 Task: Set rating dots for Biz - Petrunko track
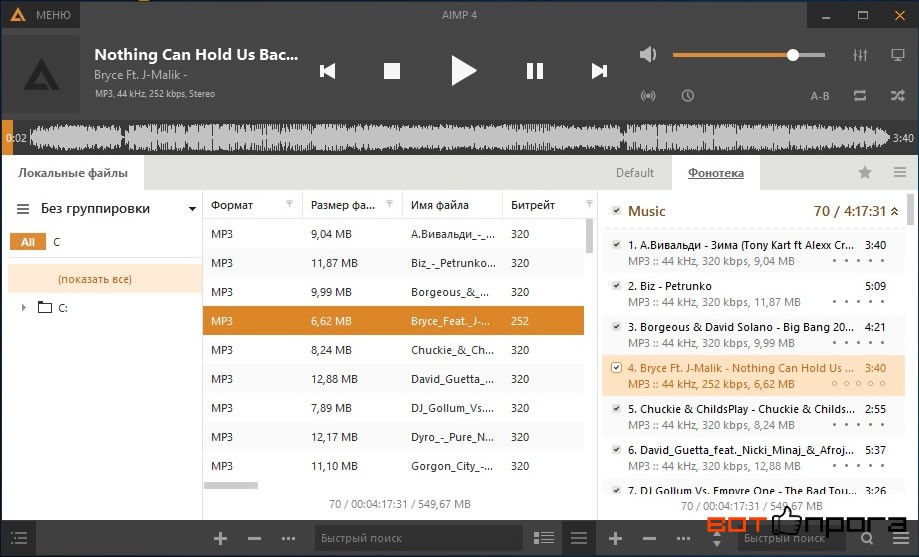coord(858,301)
